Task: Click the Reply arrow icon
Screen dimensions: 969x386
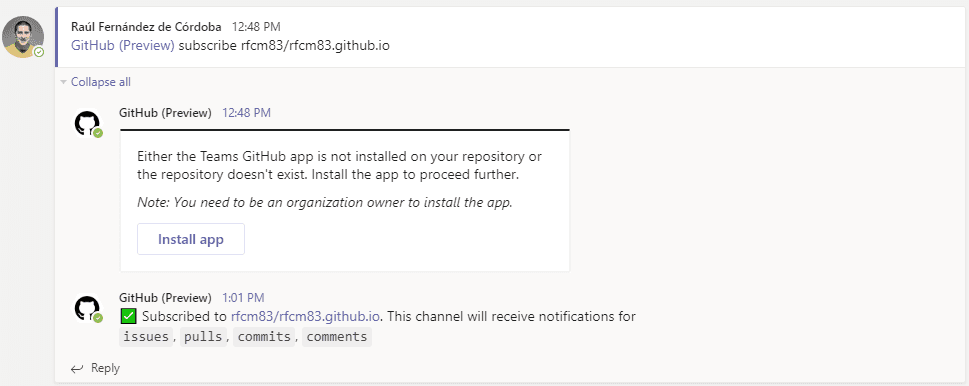Action: click(x=77, y=369)
